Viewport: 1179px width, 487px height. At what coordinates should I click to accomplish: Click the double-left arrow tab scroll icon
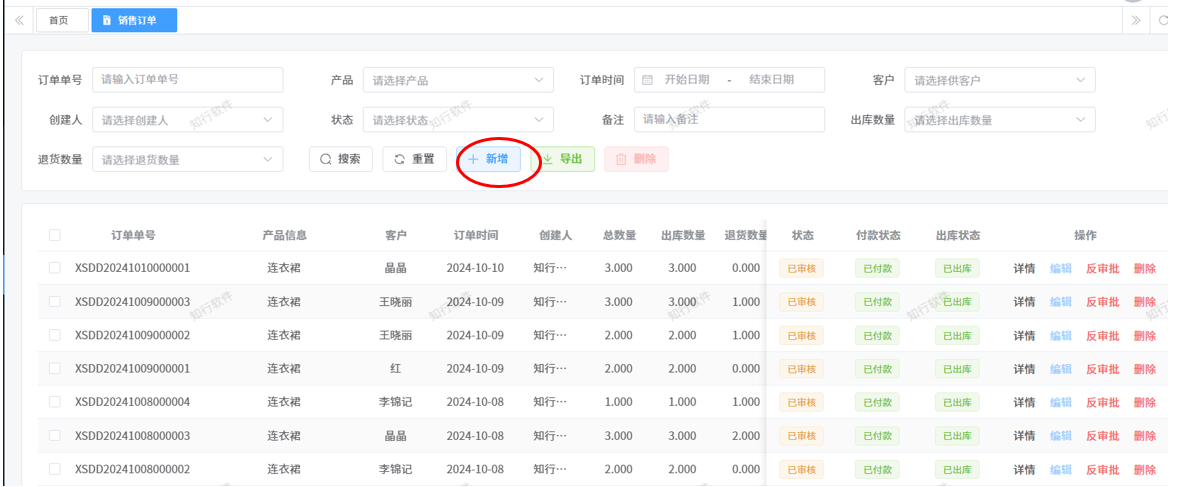point(18,20)
